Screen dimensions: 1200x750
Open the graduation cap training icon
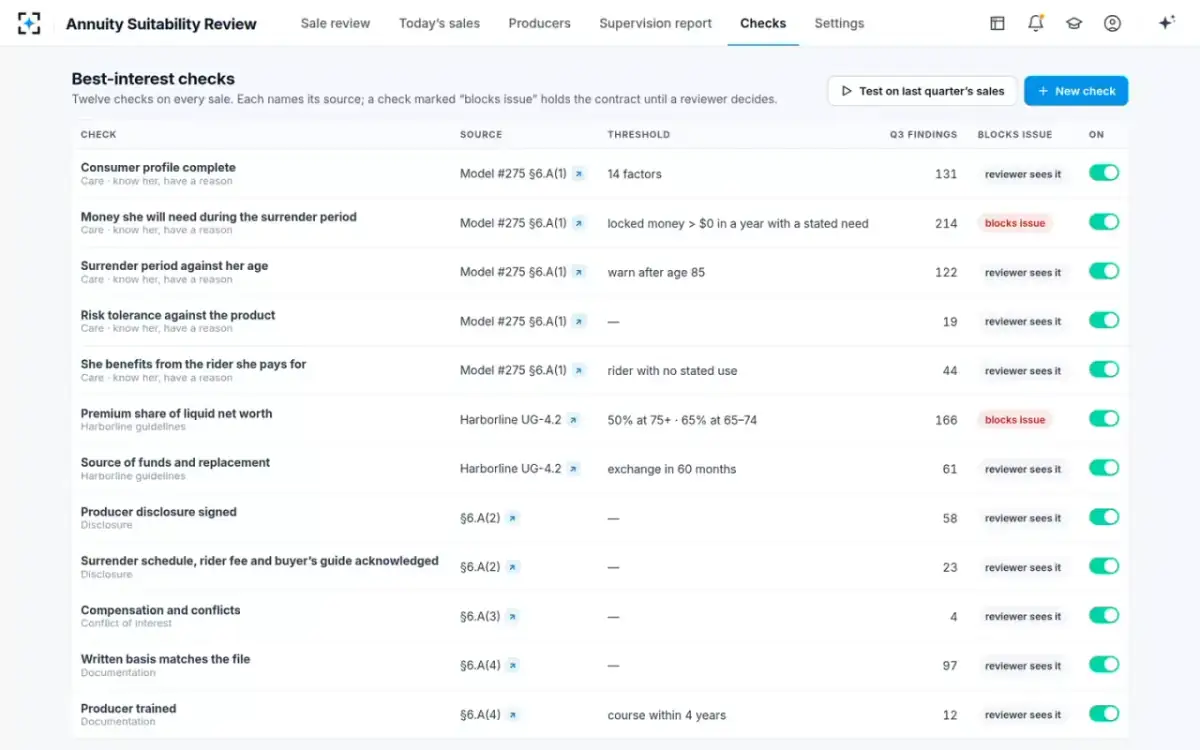pos(1074,23)
